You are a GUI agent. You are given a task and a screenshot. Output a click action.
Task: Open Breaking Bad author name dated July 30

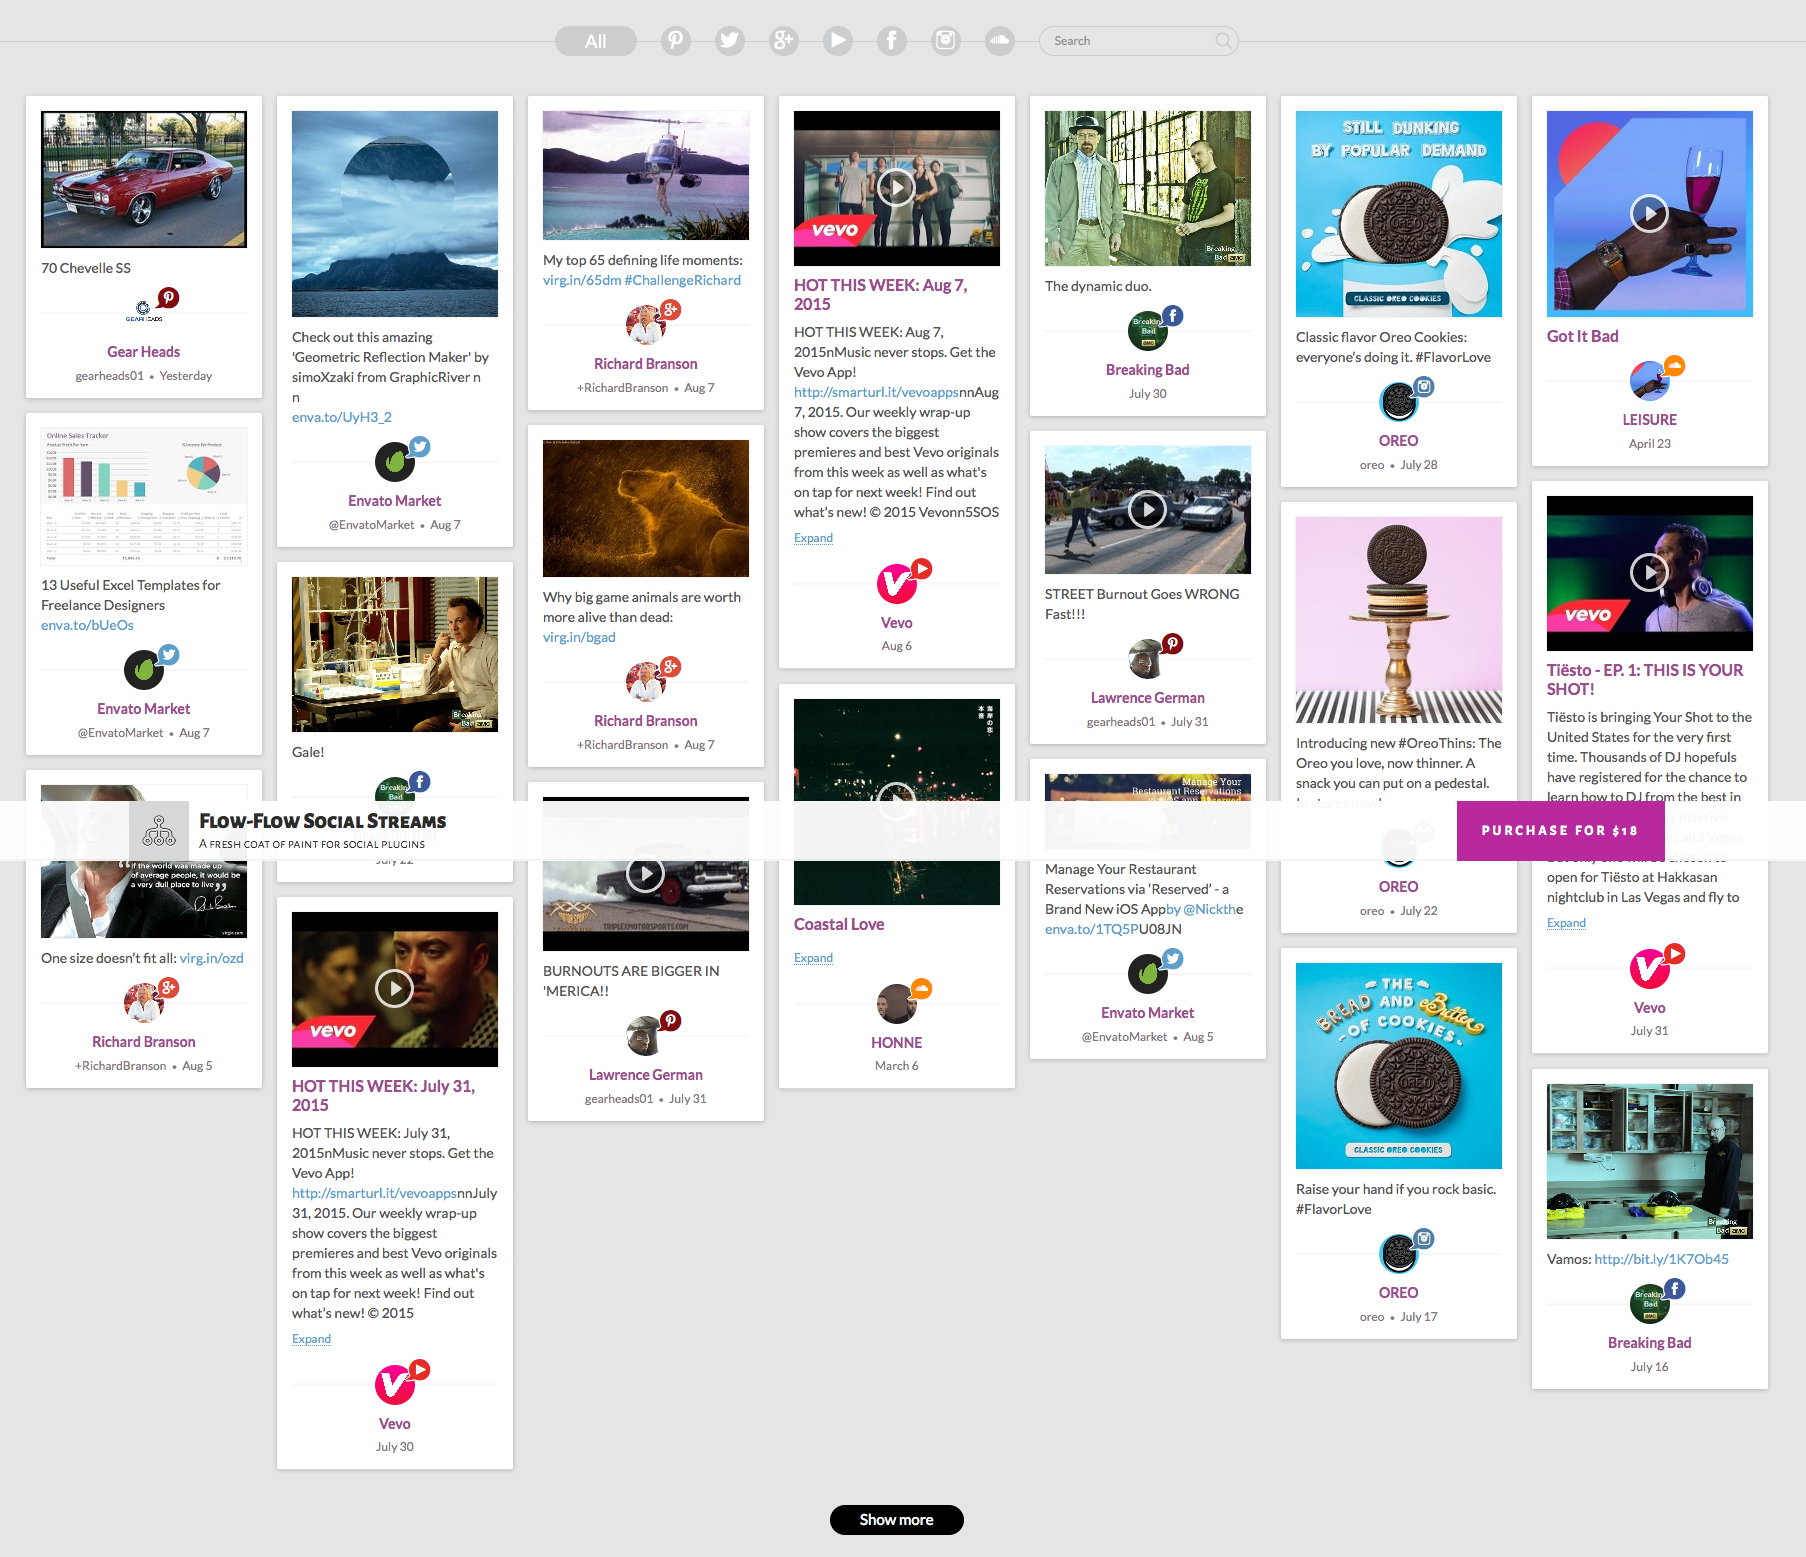pos(1148,370)
